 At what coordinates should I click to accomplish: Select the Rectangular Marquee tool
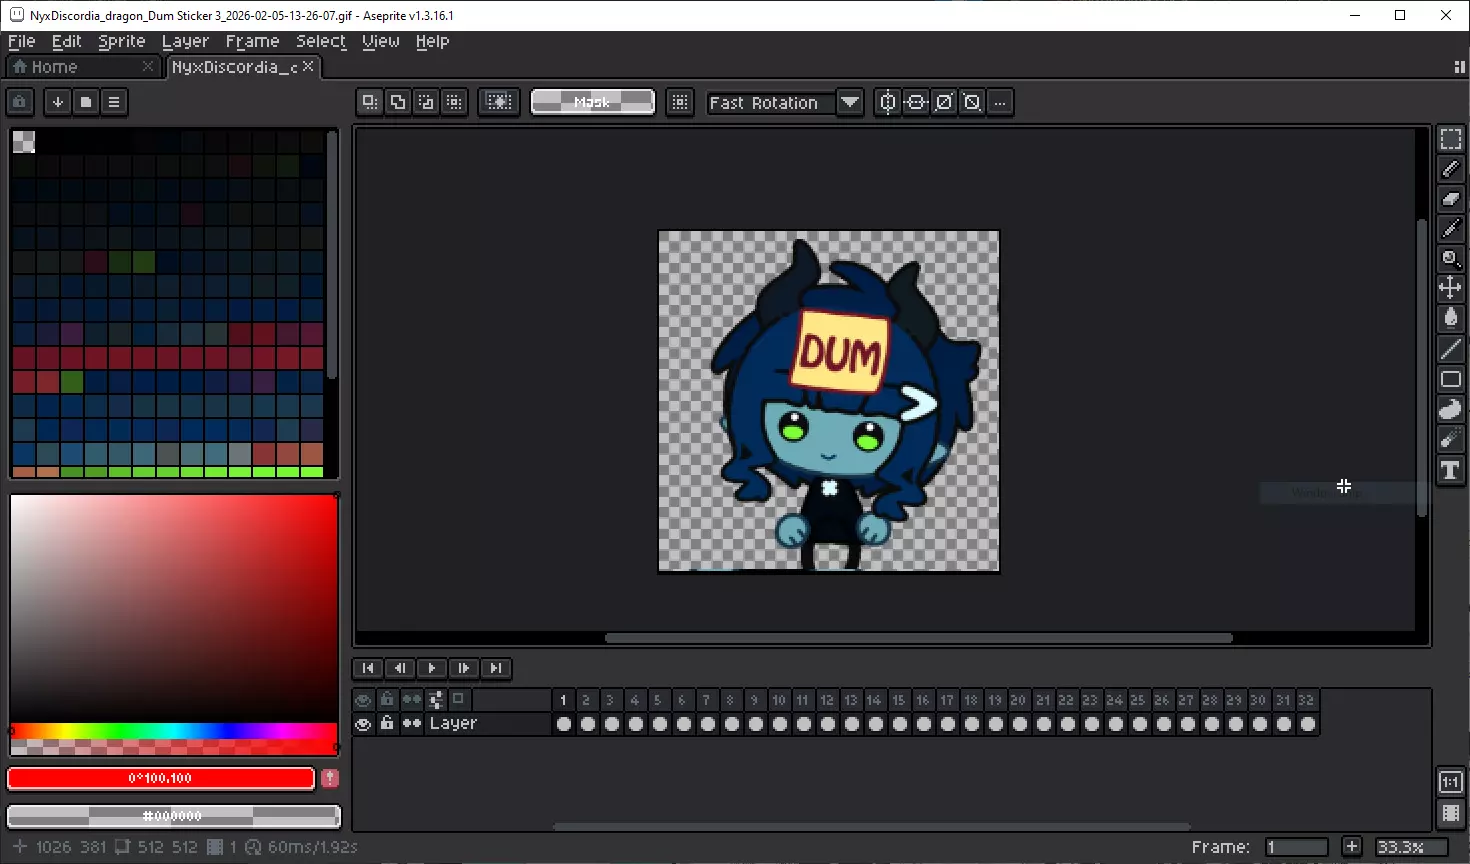1450,139
